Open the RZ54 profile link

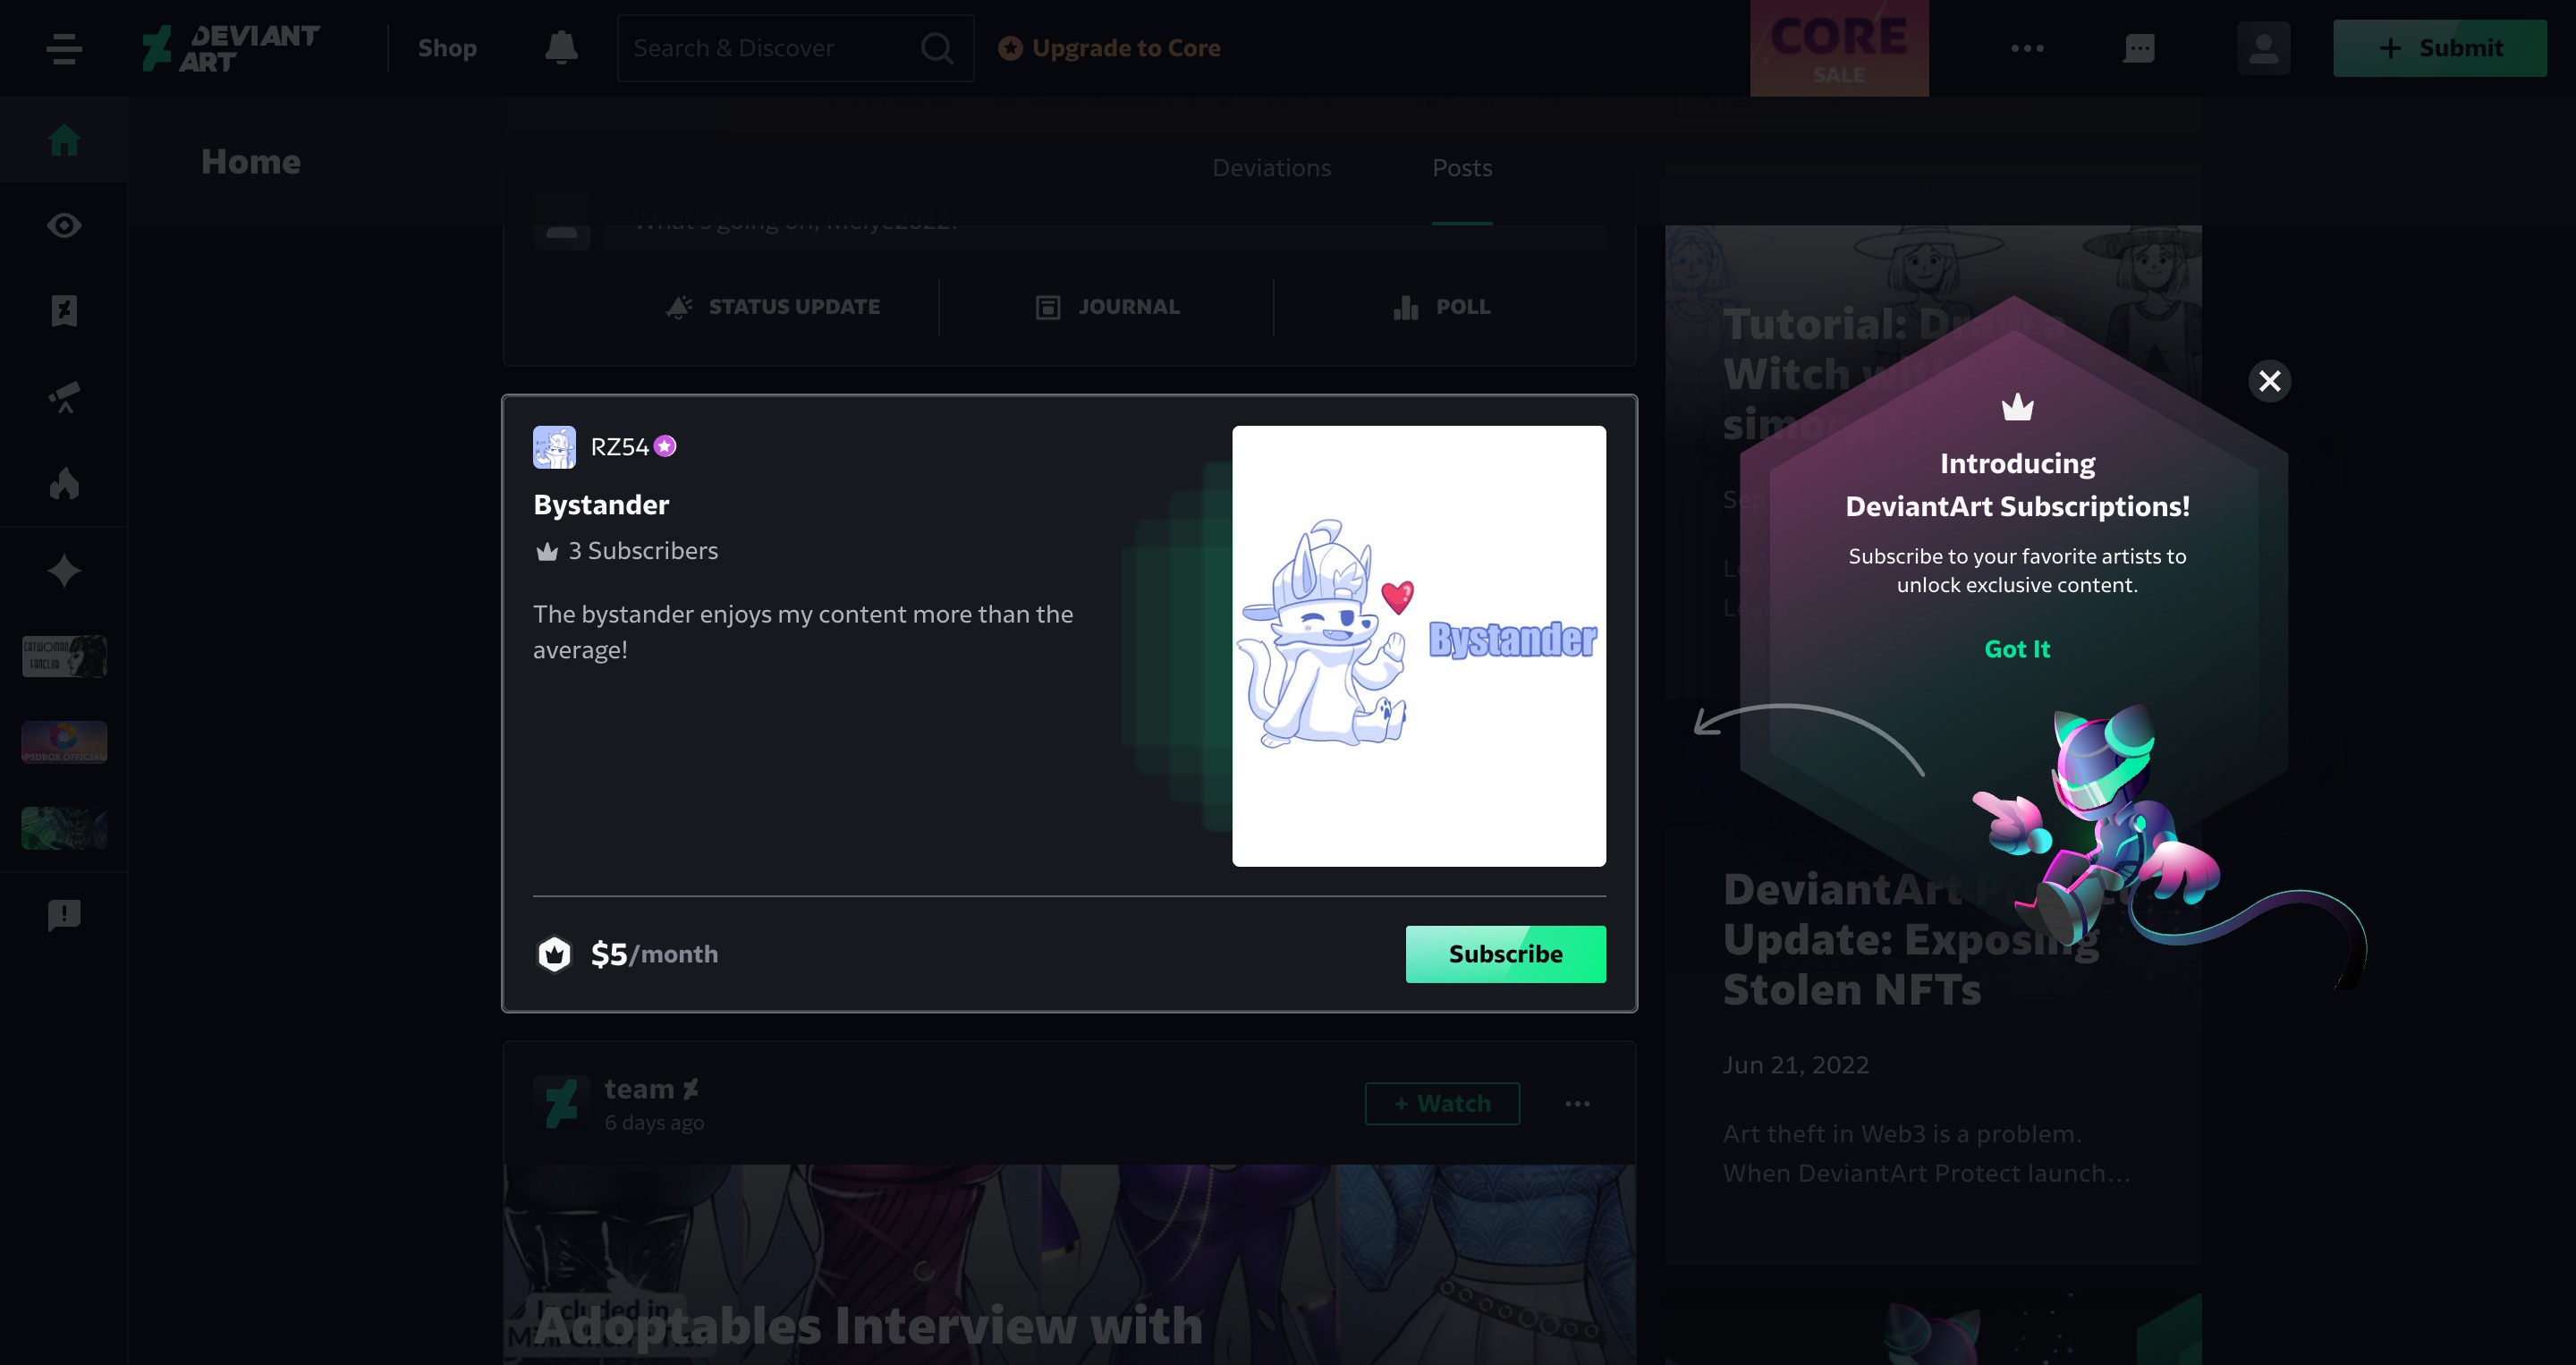click(620, 447)
